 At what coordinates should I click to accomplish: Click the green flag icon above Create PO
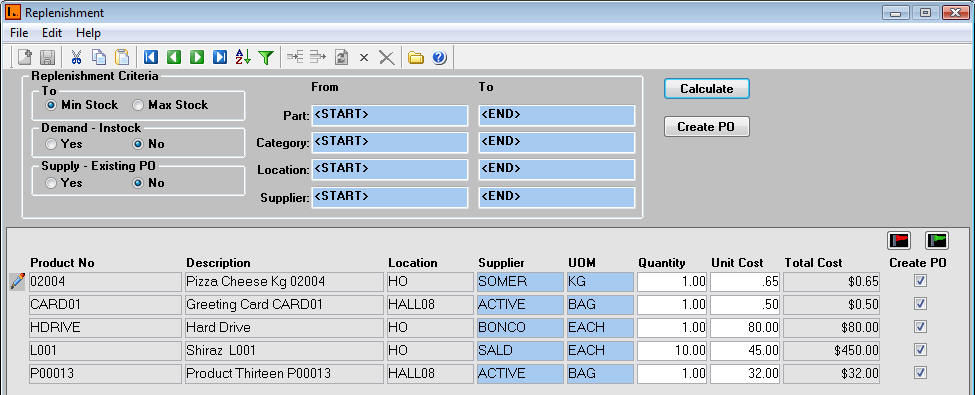click(936, 240)
